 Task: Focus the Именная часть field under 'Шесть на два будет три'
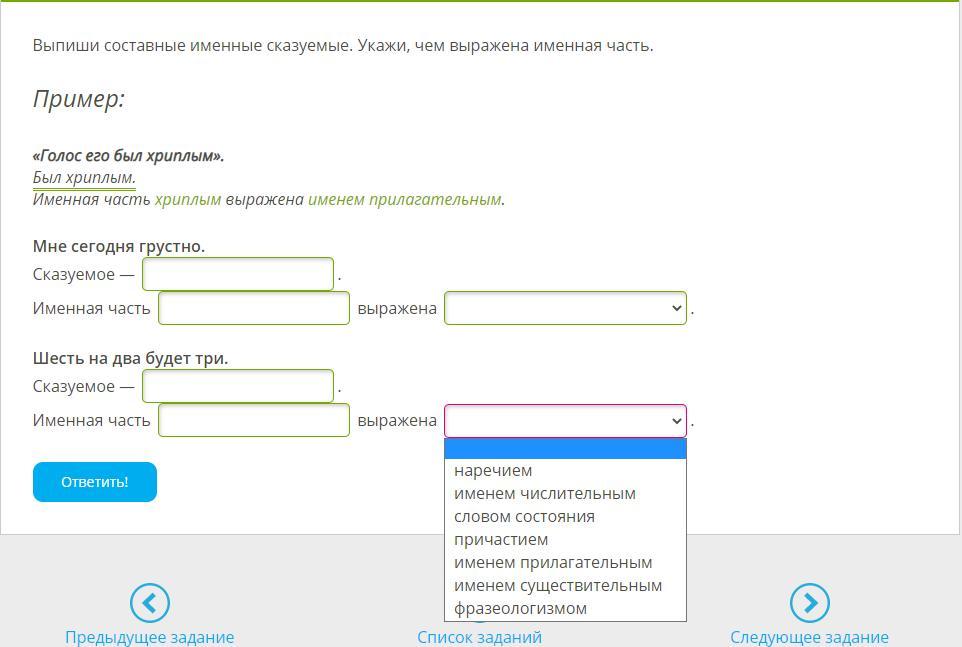(254, 420)
